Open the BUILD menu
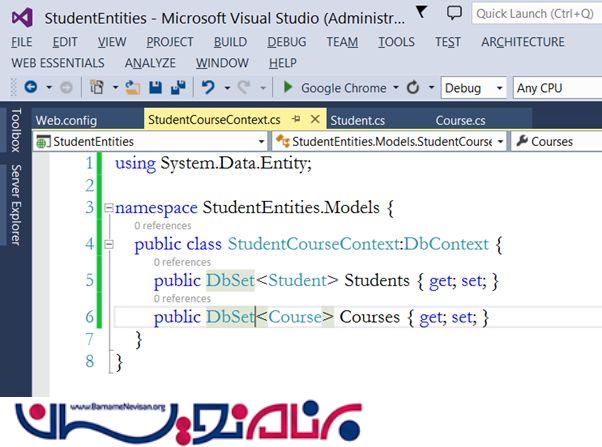The height and width of the screenshot is (447, 602). 230,42
